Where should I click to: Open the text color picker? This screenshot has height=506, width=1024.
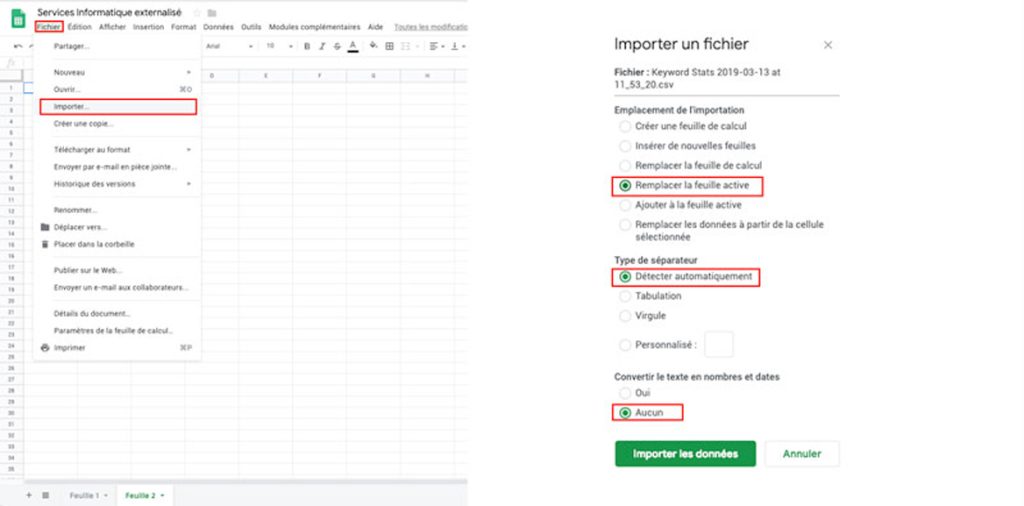click(x=353, y=46)
